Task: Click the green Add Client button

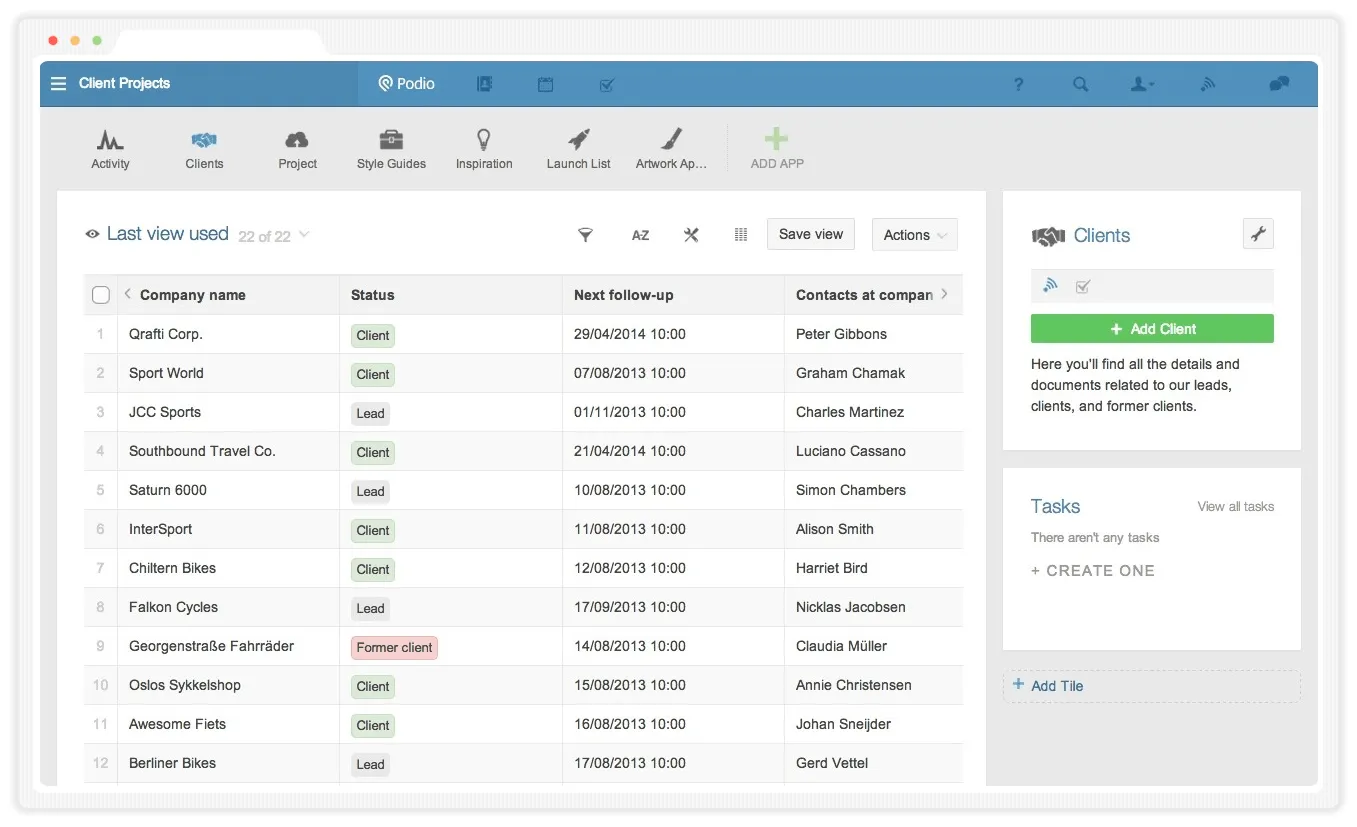Action: click(x=1152, y=329)
